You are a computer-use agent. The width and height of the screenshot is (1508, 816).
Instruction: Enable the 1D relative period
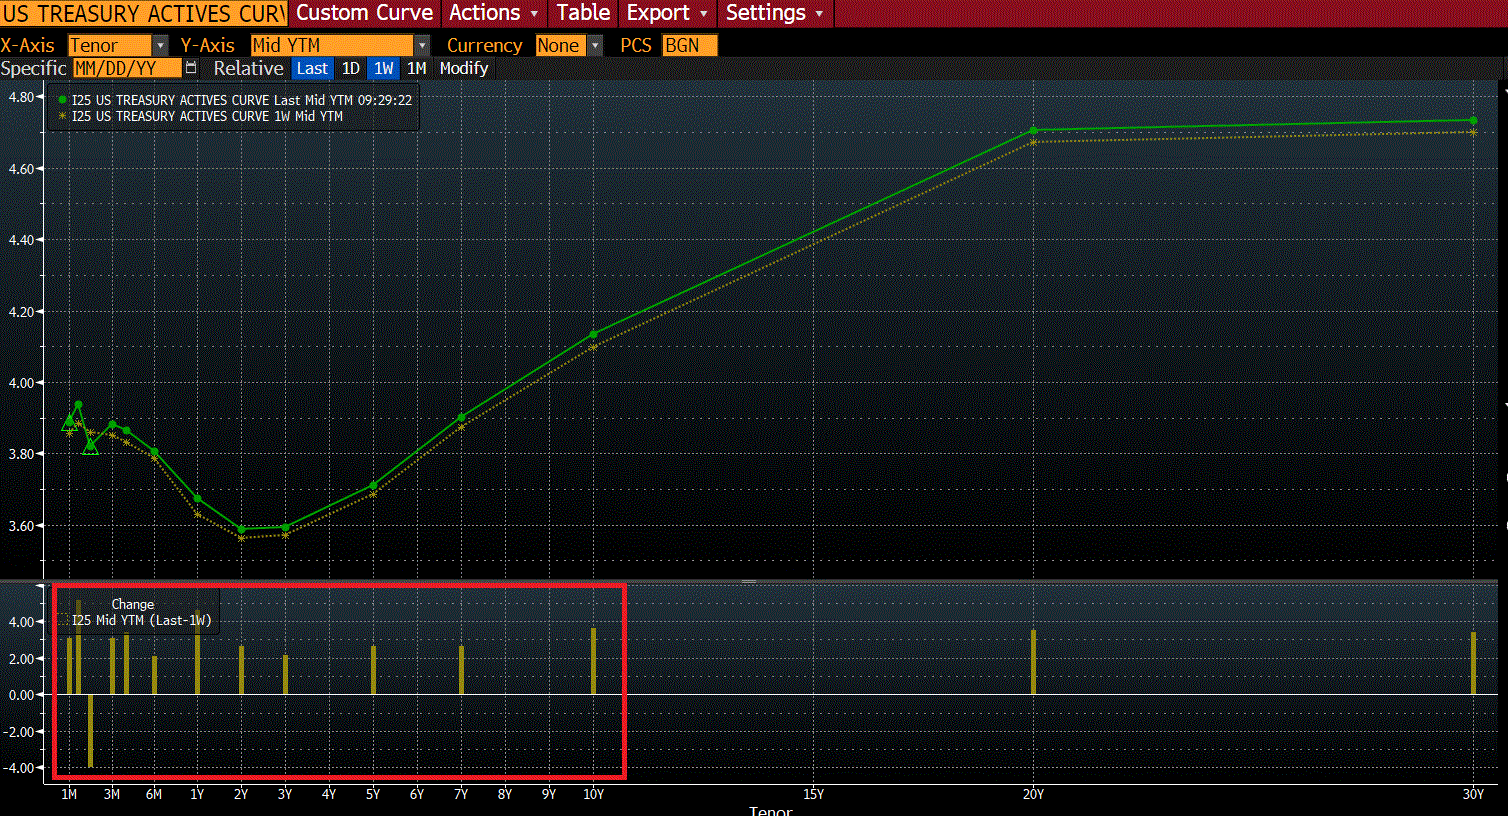click(350, 68)
